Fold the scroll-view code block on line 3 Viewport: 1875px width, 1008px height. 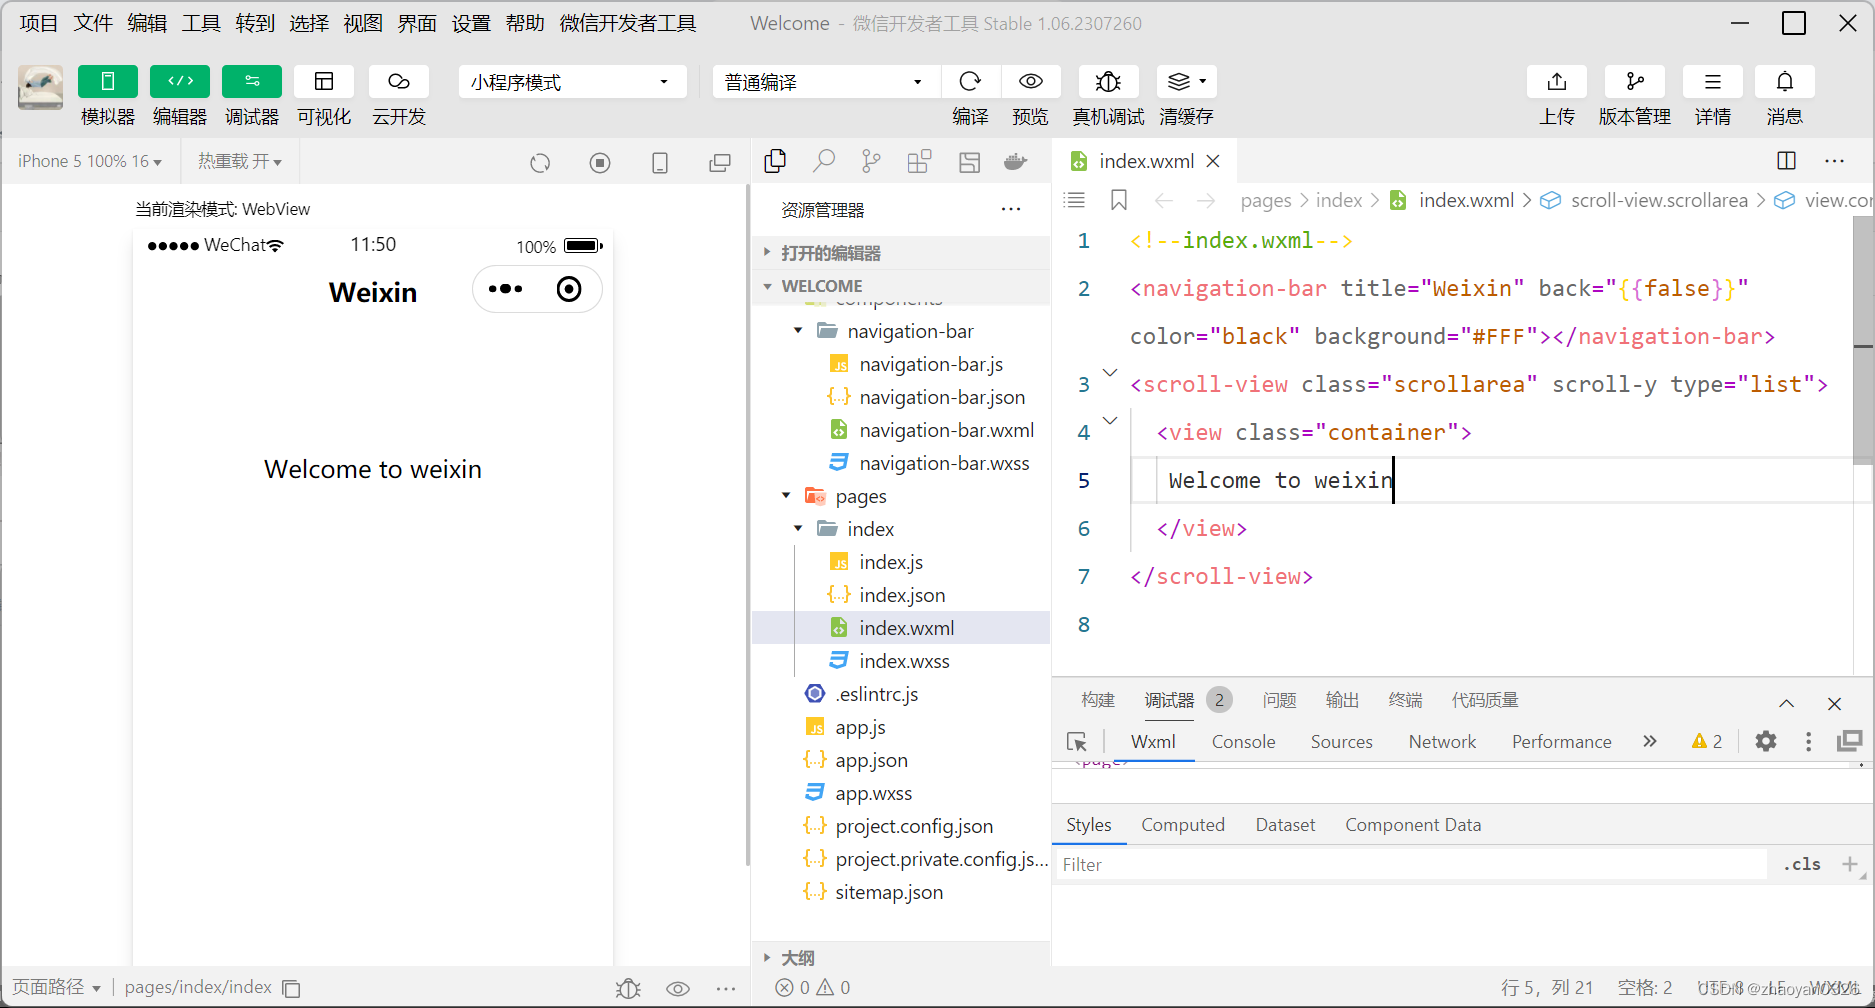[1110, 373]
